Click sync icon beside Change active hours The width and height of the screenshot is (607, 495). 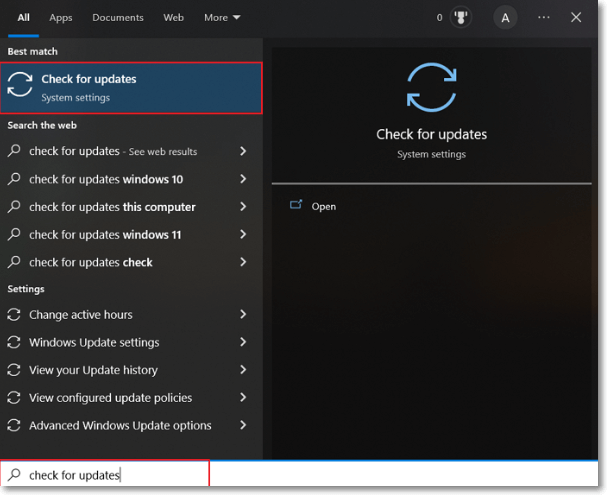14,315
